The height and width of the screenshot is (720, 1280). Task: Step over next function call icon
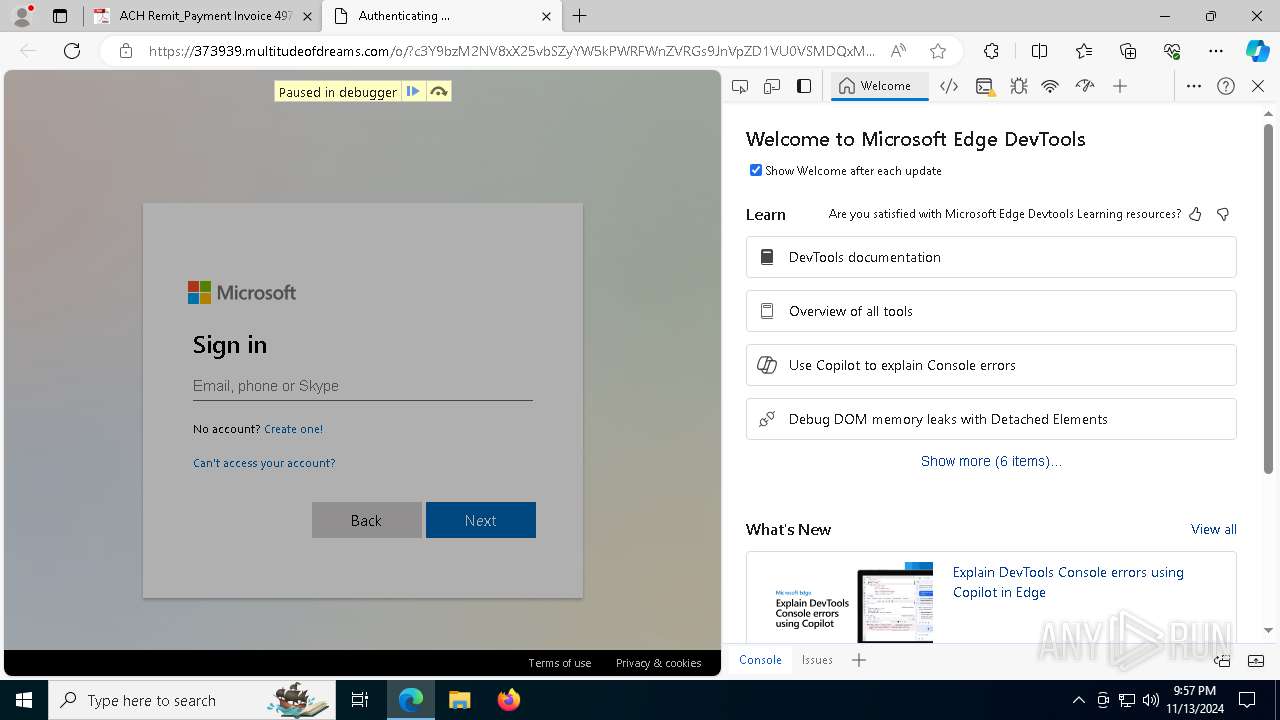[x=438, y=92]
